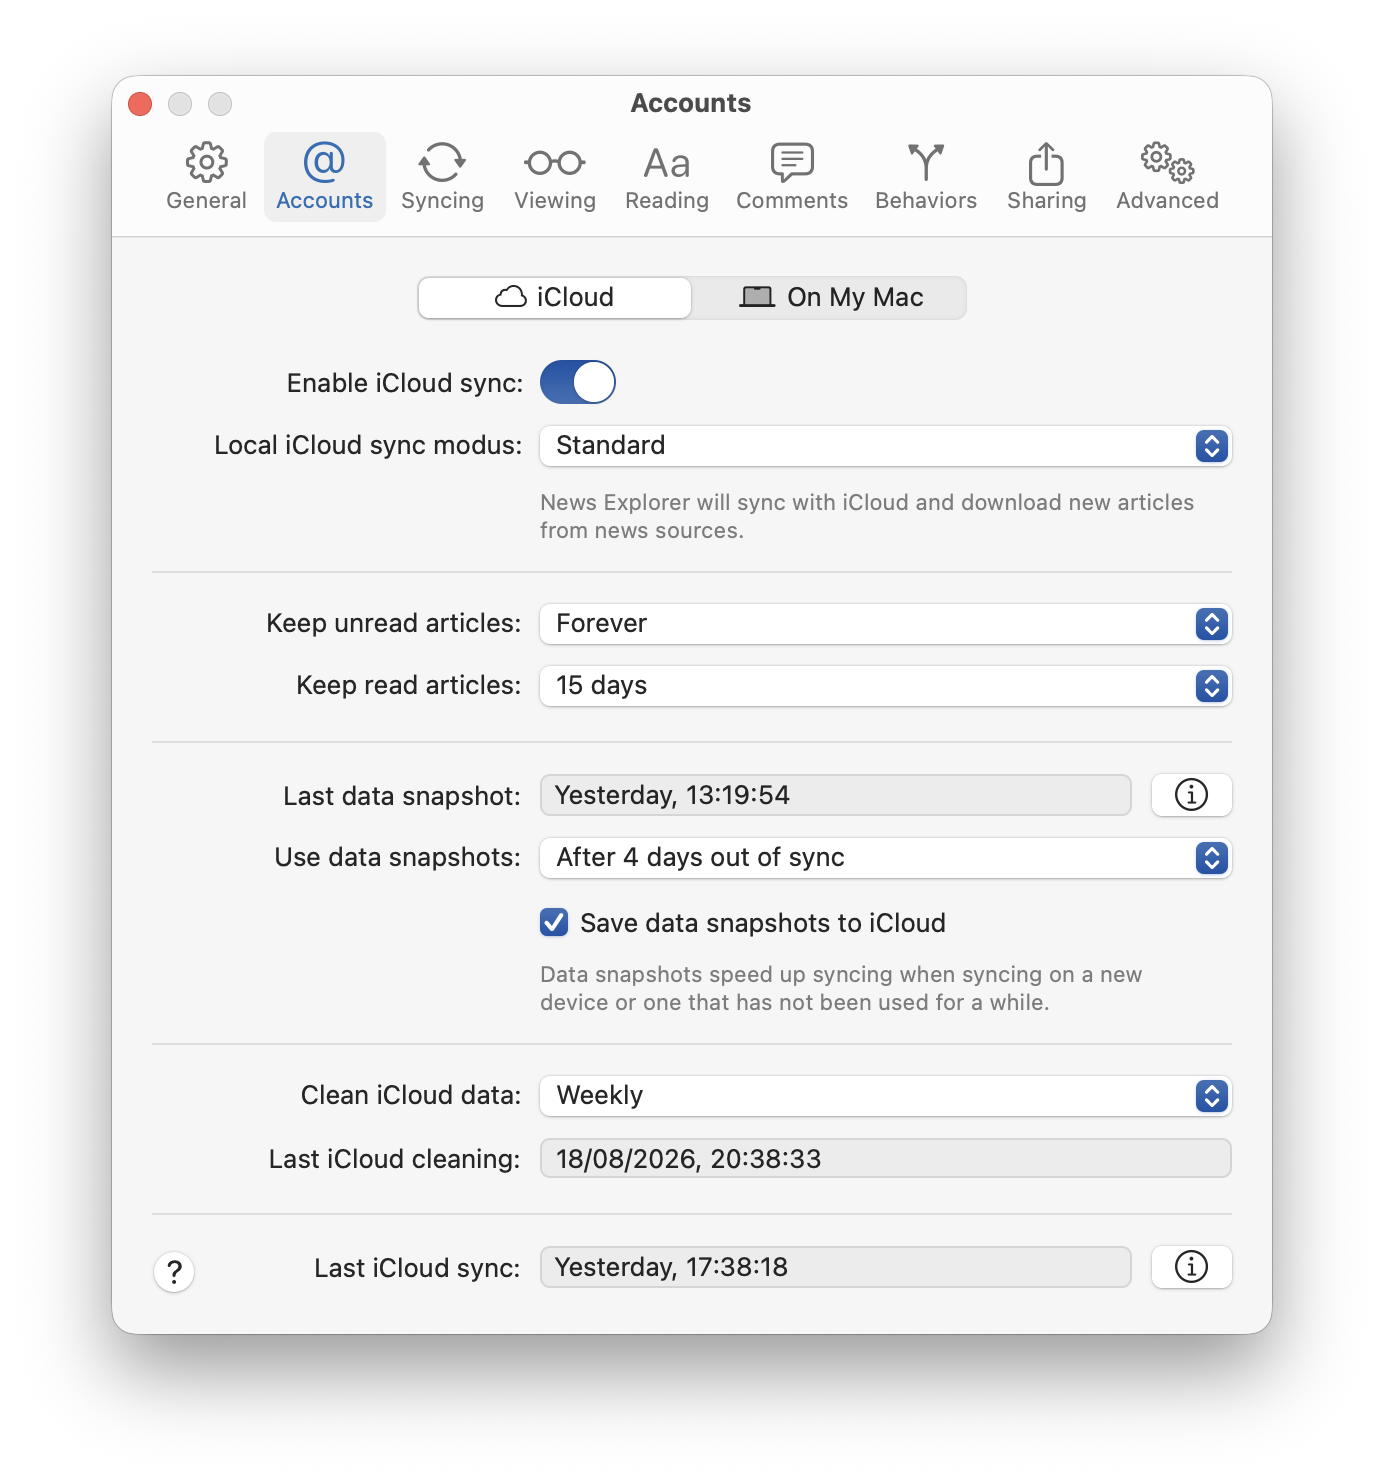
Task: Click the 'Enable iCloud sync:' label
Action: (x=405, y=383)
